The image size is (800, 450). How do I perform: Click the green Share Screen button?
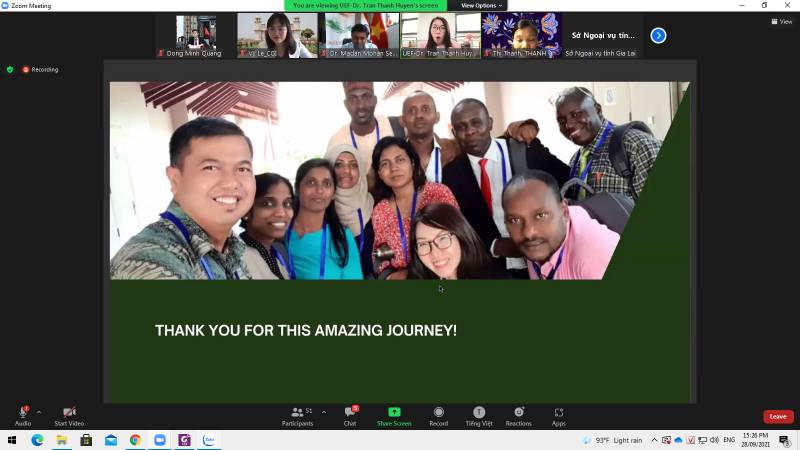click(394, 415)
